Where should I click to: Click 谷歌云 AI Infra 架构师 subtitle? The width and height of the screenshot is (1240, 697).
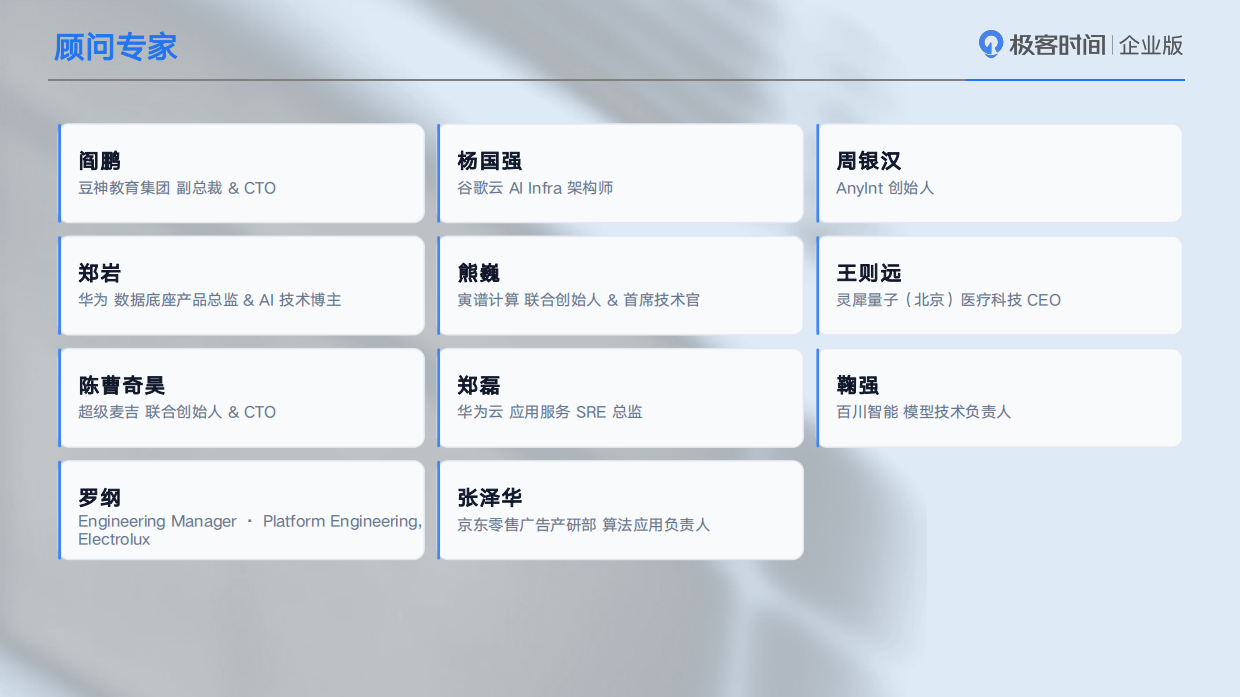pyautogui.click(x=535, y=188)
